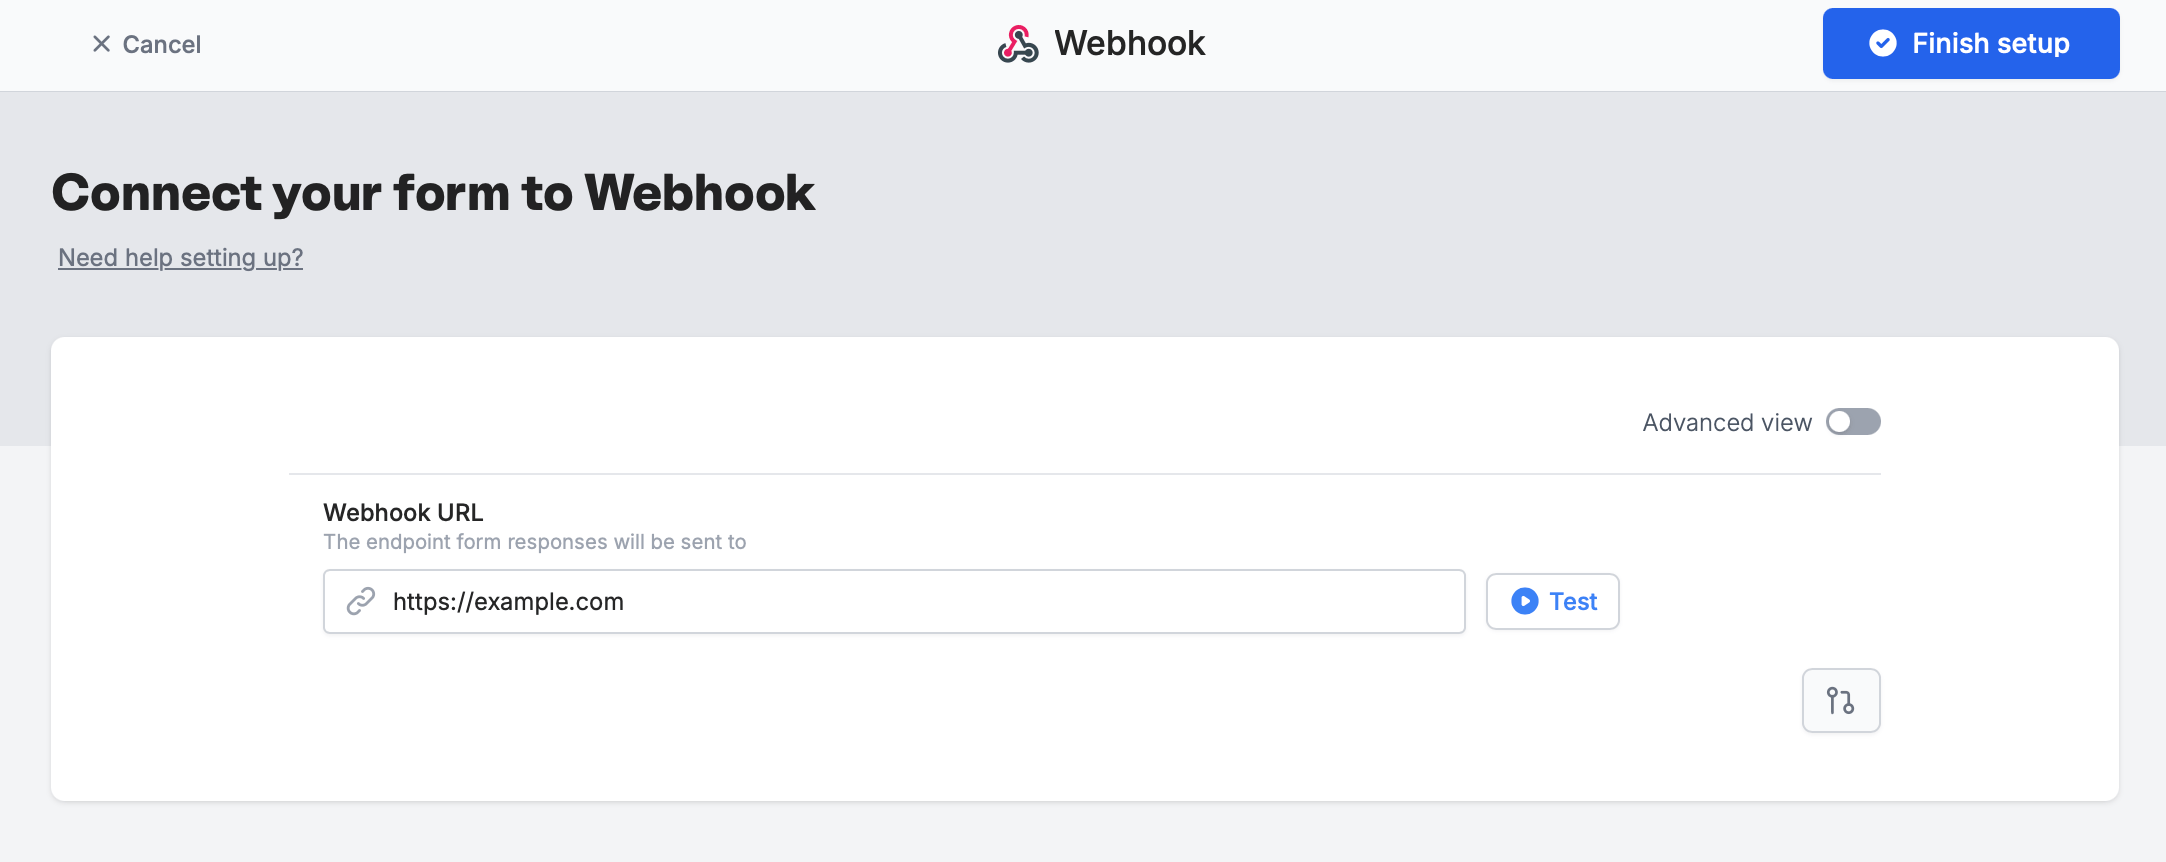
Task: Click the Webhook title in header
Action: coord(1130,44)
